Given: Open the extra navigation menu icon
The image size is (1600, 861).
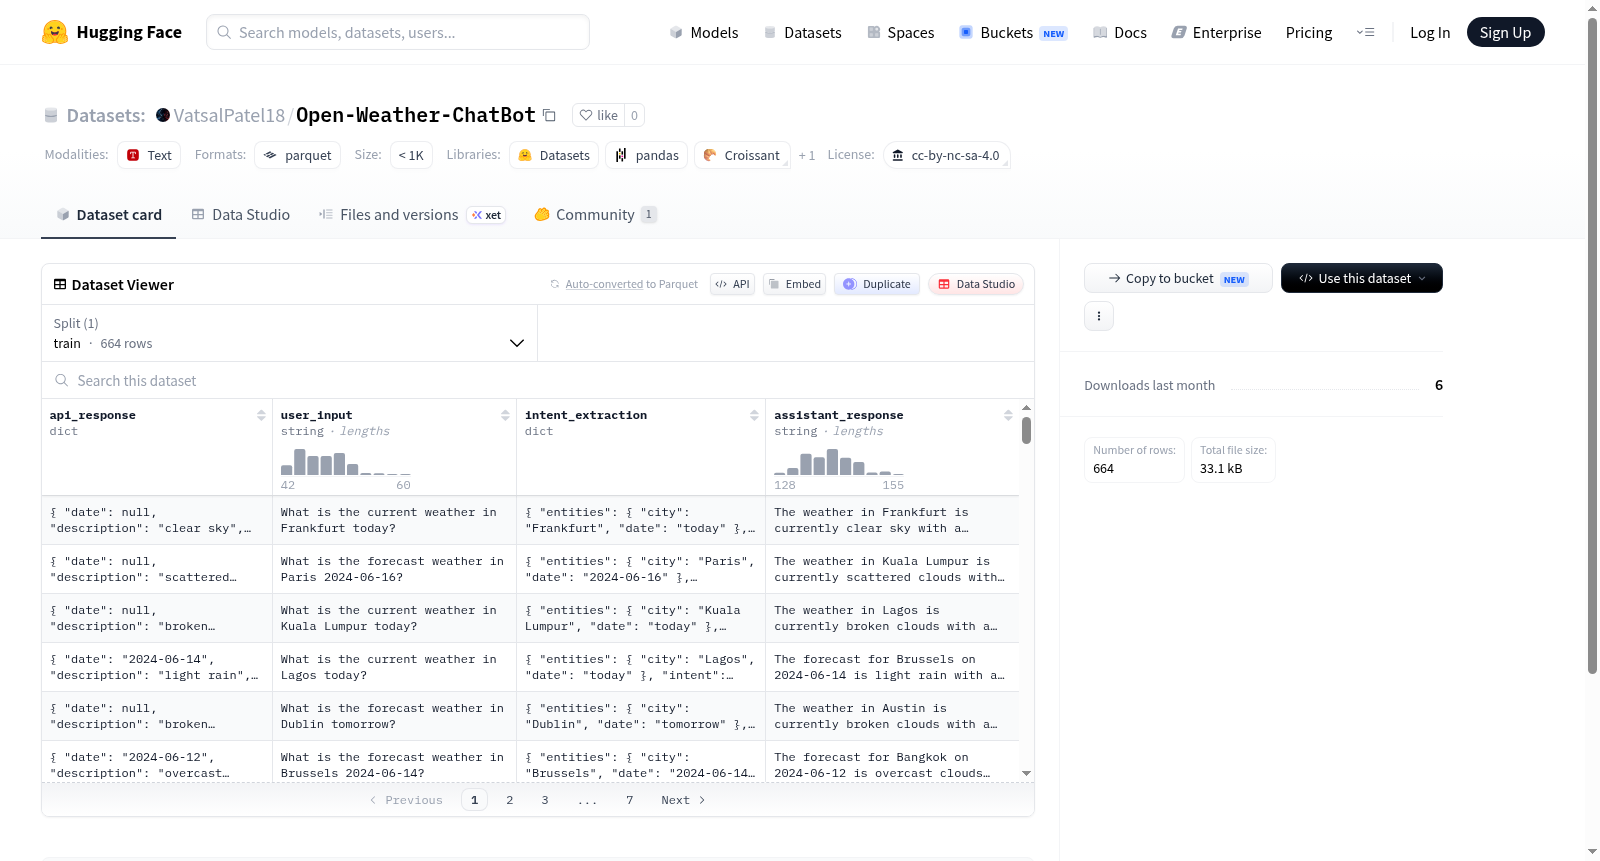Looking at the screenshot, I should click(x=1365, y=32).
